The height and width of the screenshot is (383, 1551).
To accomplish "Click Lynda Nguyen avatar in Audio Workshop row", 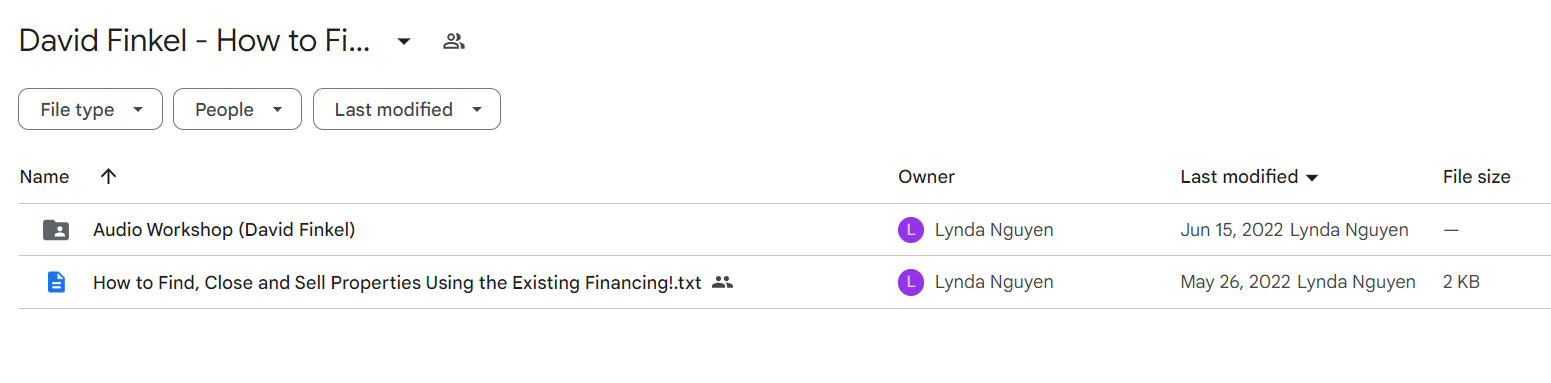I will click(910, 230).
